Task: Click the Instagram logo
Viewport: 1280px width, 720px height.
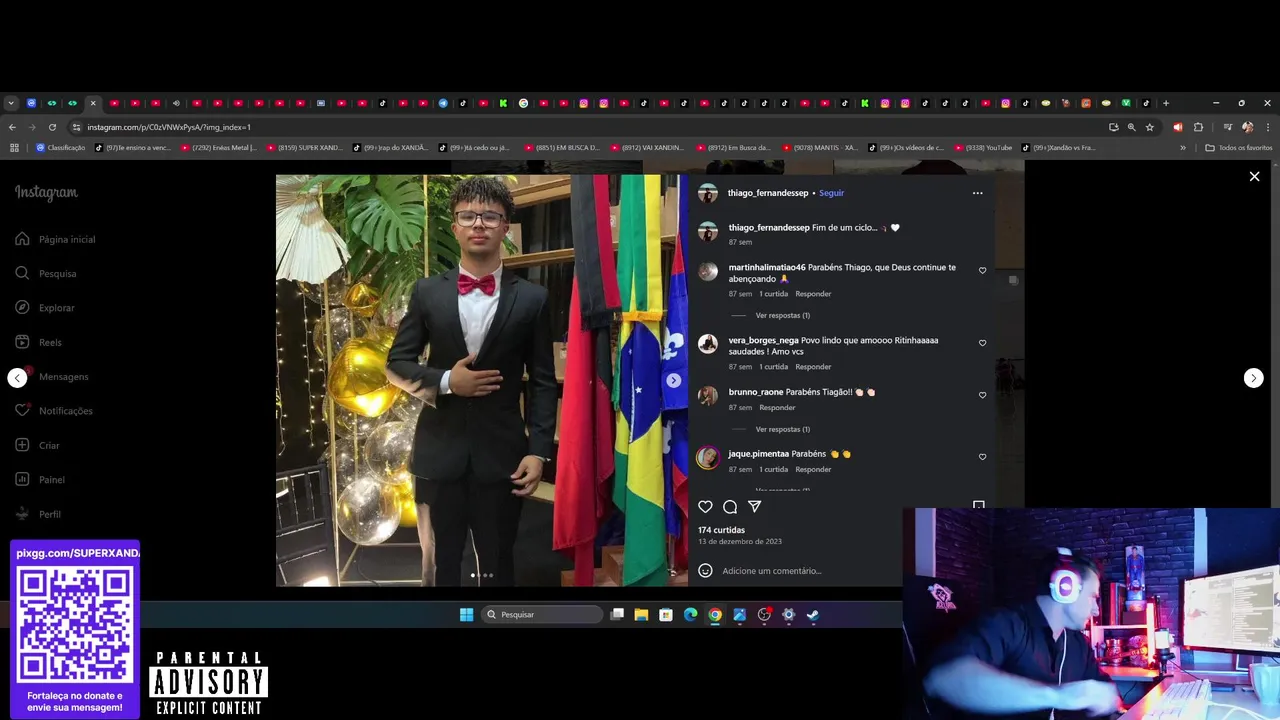Action: 46,193
